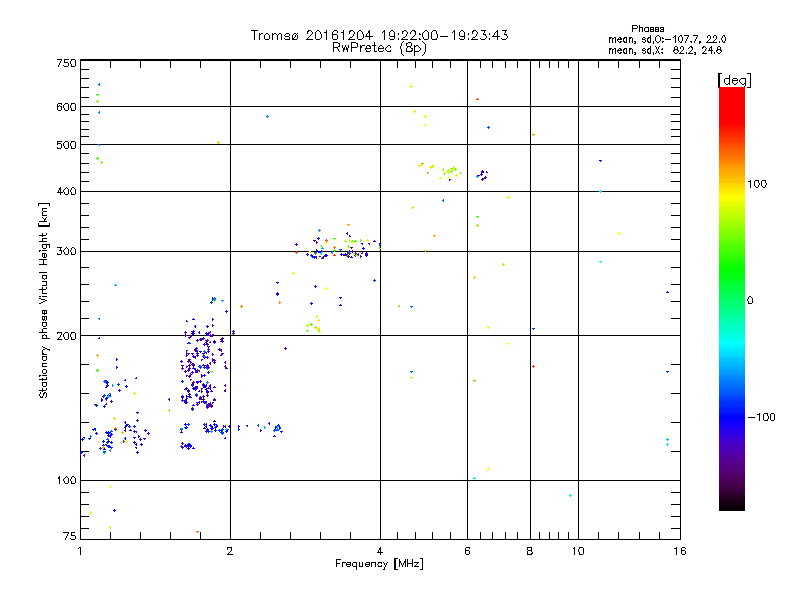
Task: Select the 'RwPretec (8p)' subtitle
Action: click(379, 48)
